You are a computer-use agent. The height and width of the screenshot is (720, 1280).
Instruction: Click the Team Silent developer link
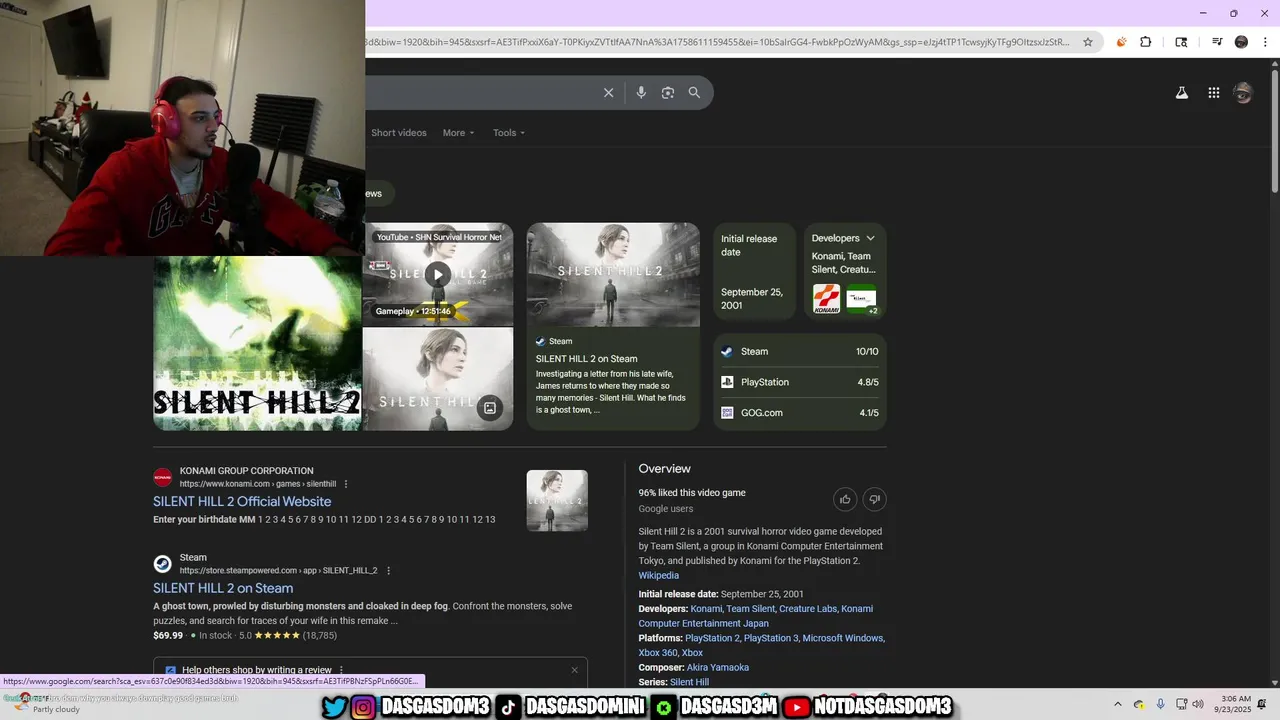coord(750,608)
